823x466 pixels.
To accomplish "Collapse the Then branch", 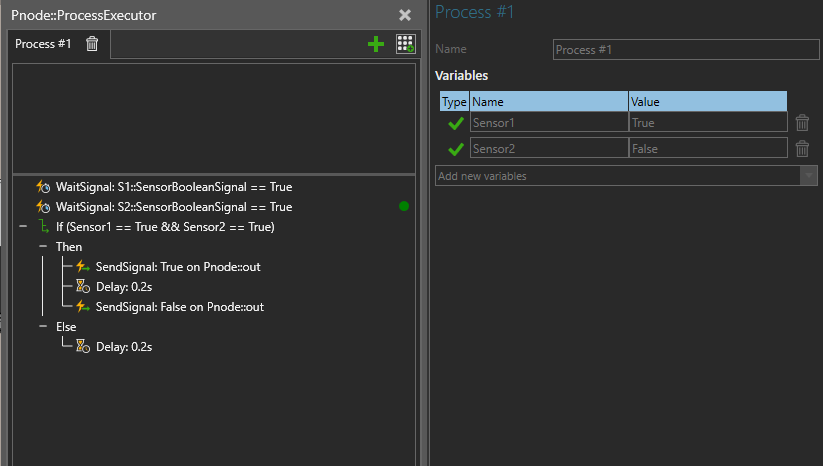I will (x=43, y=246).
